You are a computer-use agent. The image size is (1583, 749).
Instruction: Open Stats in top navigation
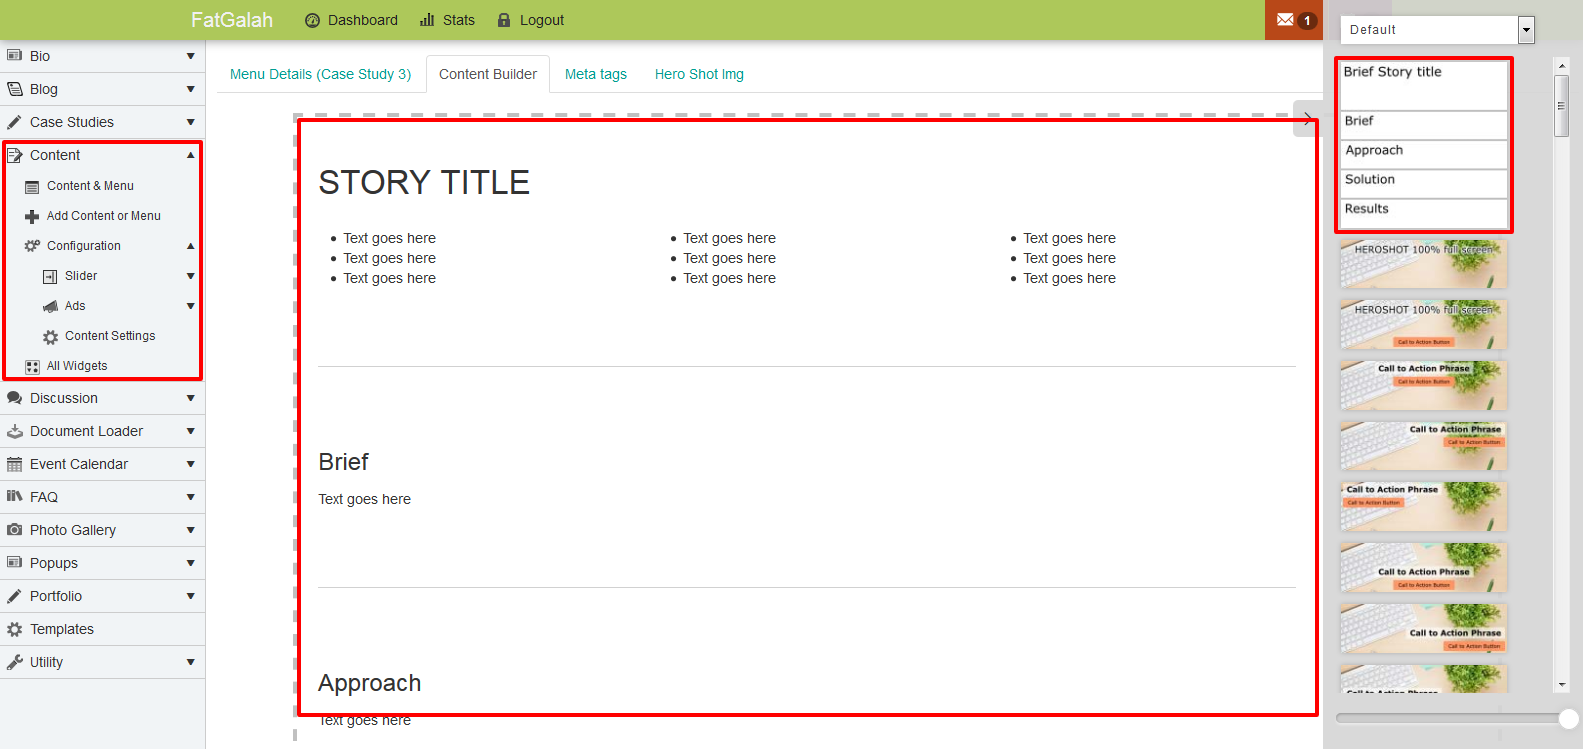447,20
